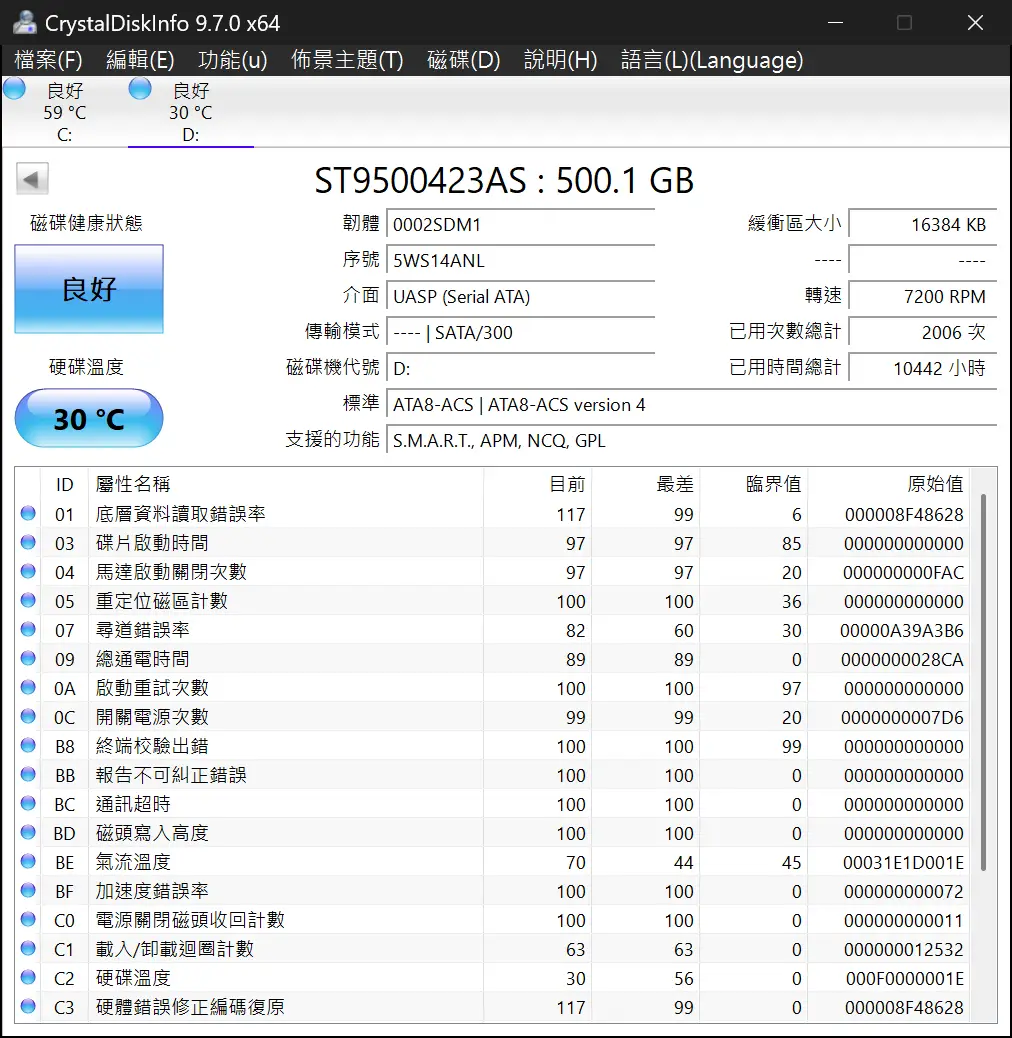Click status dot of attribute C2 row
1012x1038 pixels.
click(28, 977)
